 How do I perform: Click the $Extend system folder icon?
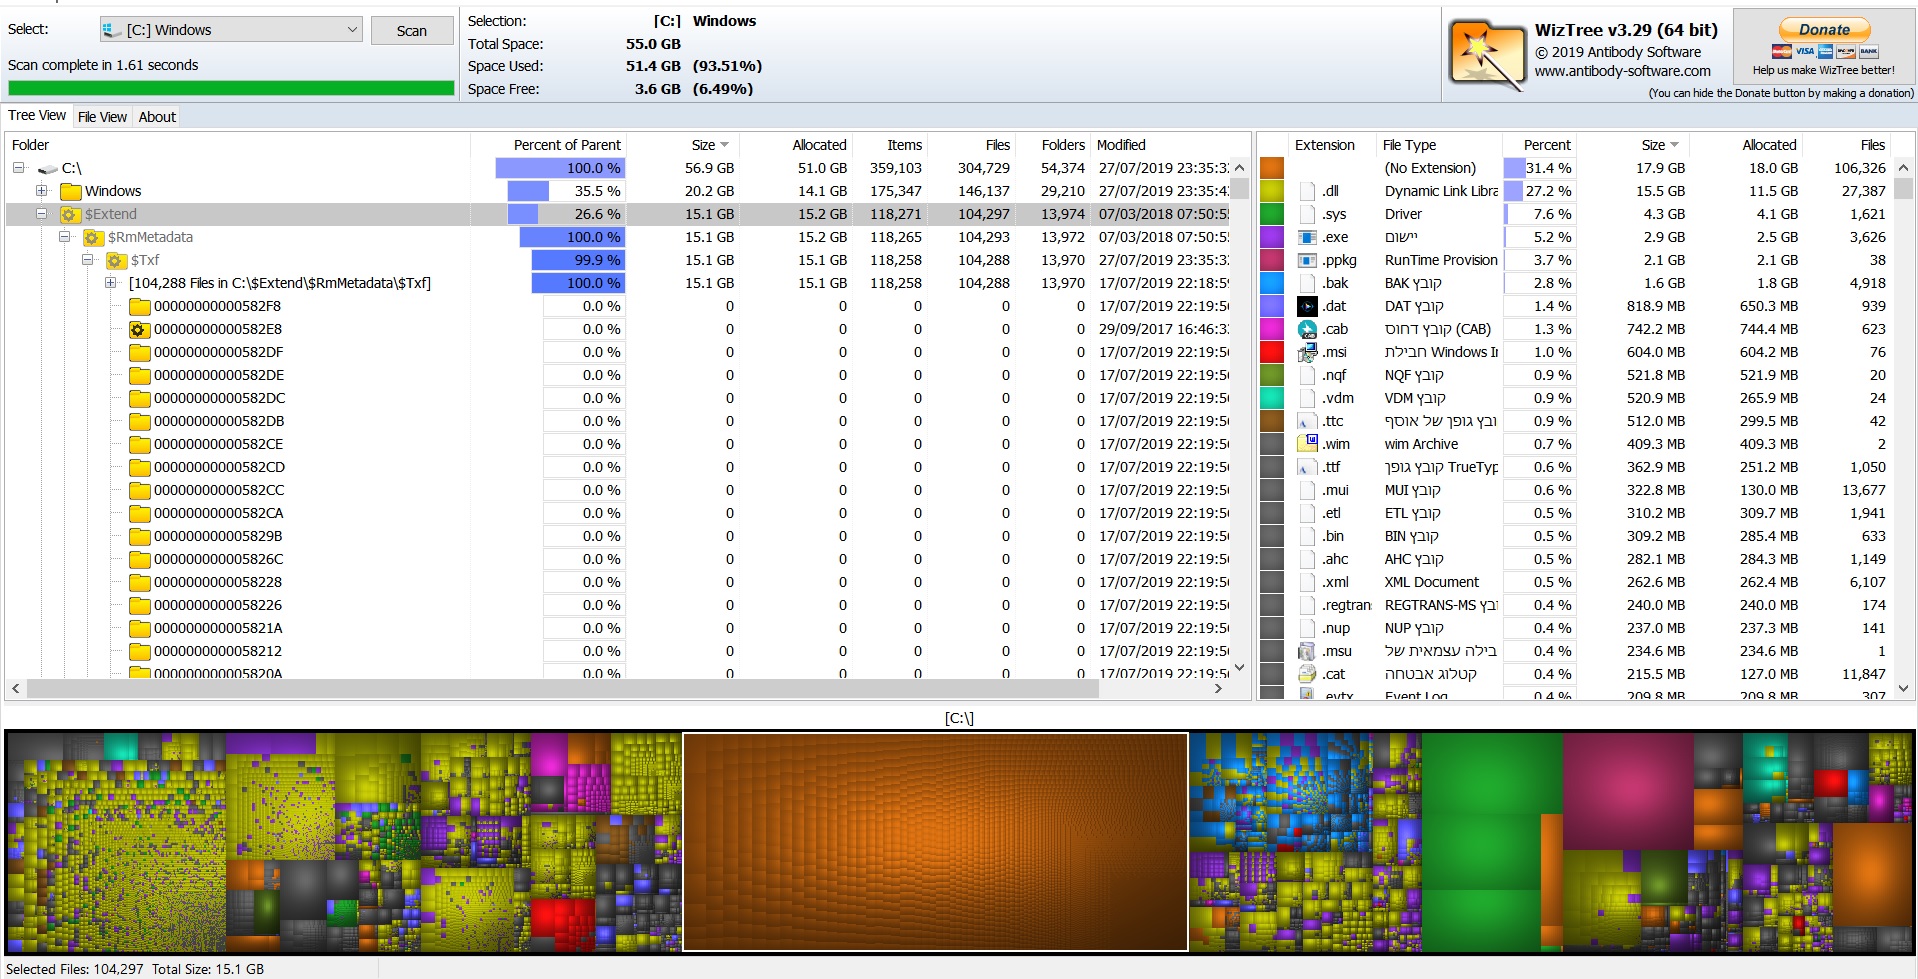click(x=70, y=214)
